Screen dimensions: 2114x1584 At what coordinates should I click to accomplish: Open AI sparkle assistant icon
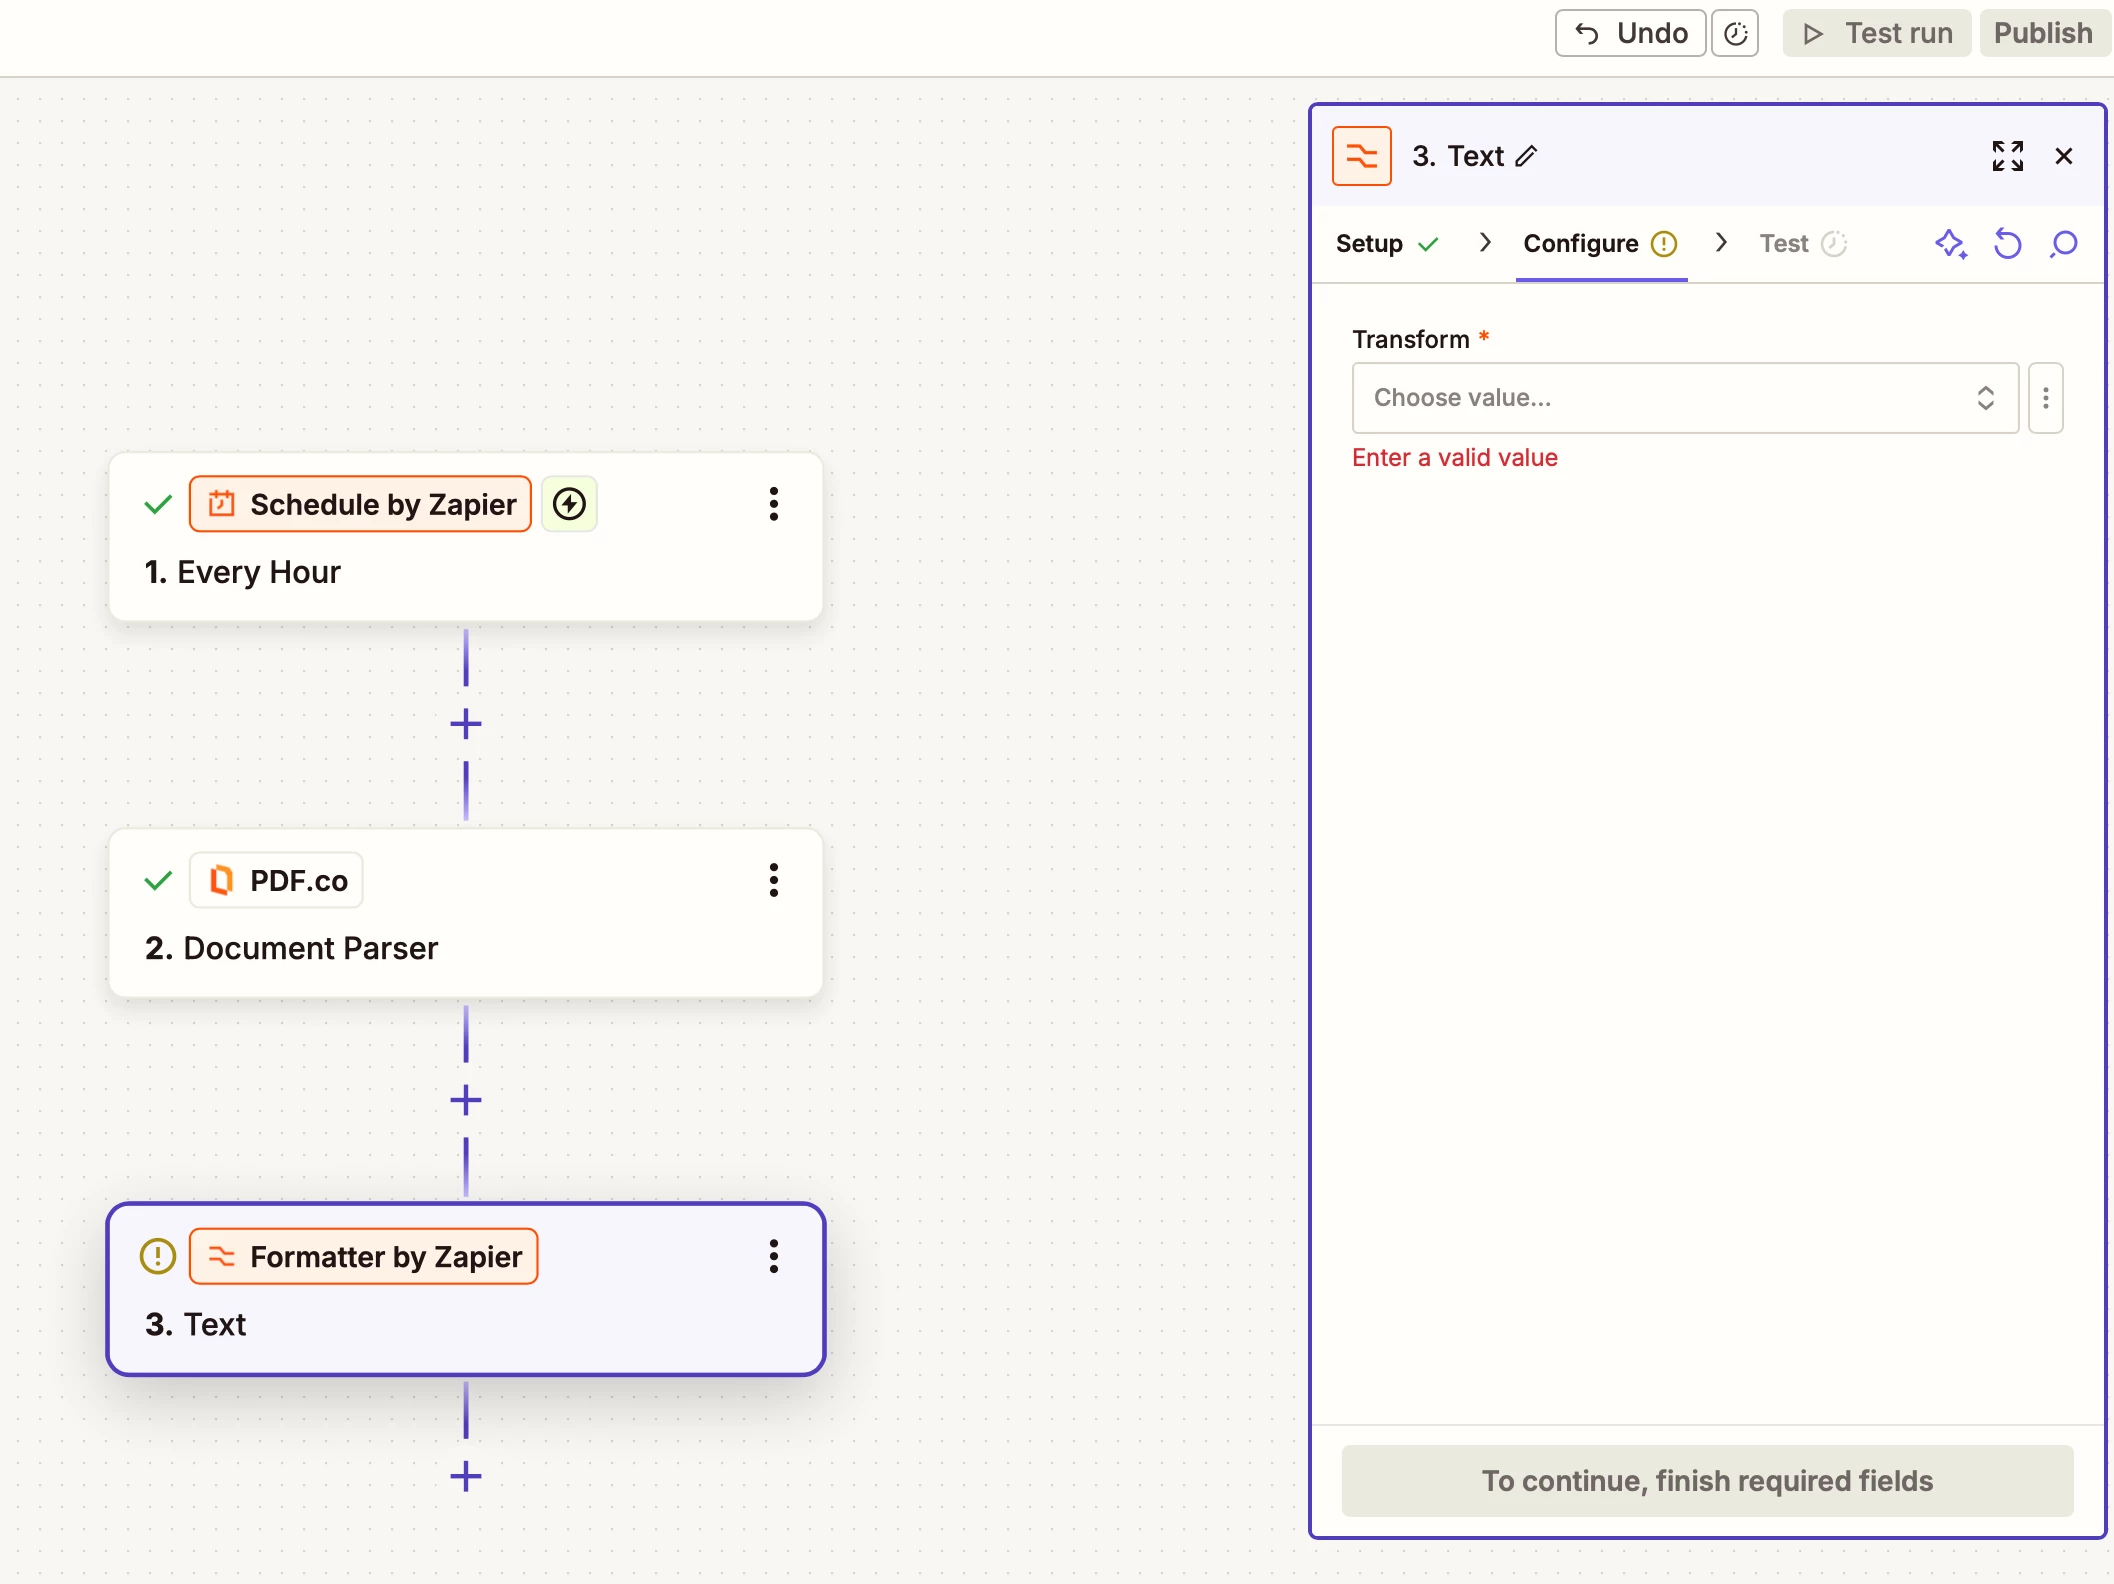[1950, 244]
